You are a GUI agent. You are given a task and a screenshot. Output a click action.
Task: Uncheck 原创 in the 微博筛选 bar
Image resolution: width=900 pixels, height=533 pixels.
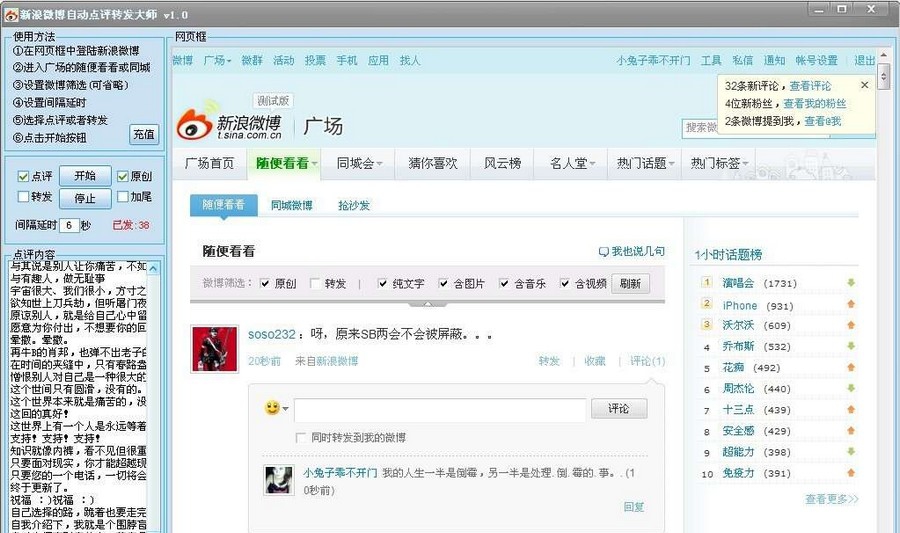coord(265,283)
